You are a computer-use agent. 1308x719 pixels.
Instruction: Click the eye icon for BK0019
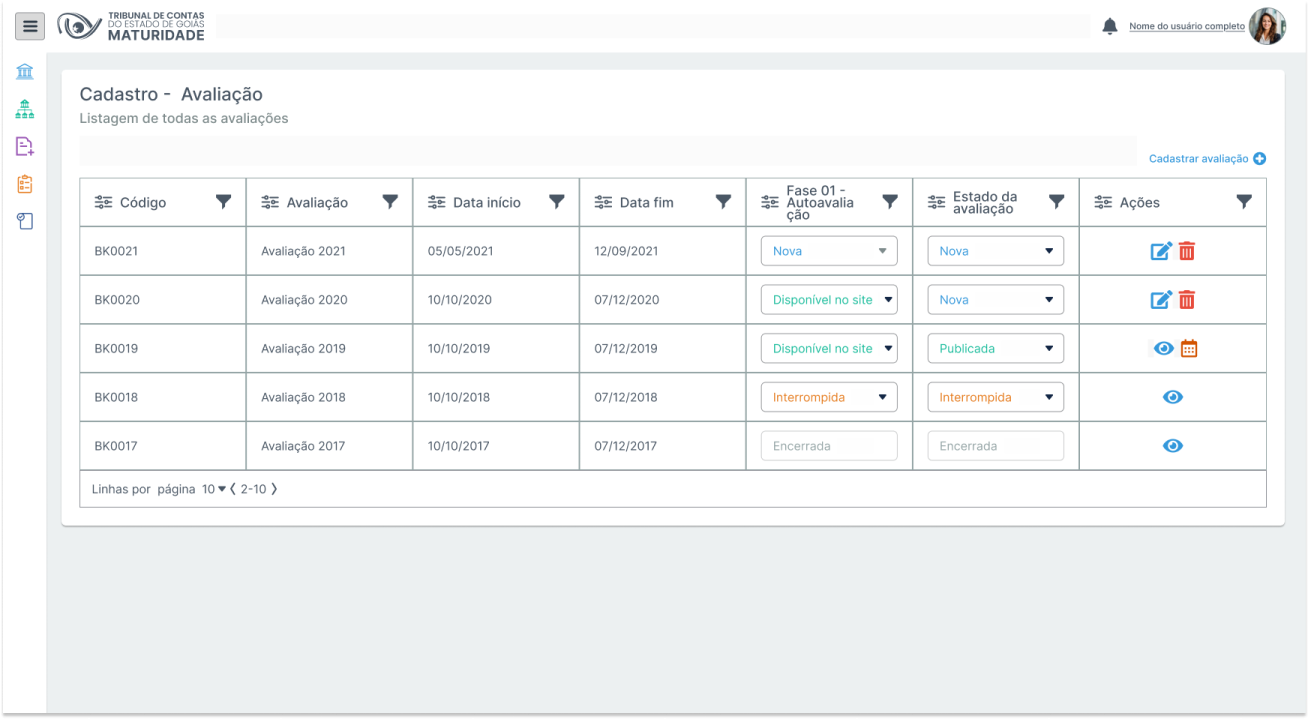point(1163,348)
